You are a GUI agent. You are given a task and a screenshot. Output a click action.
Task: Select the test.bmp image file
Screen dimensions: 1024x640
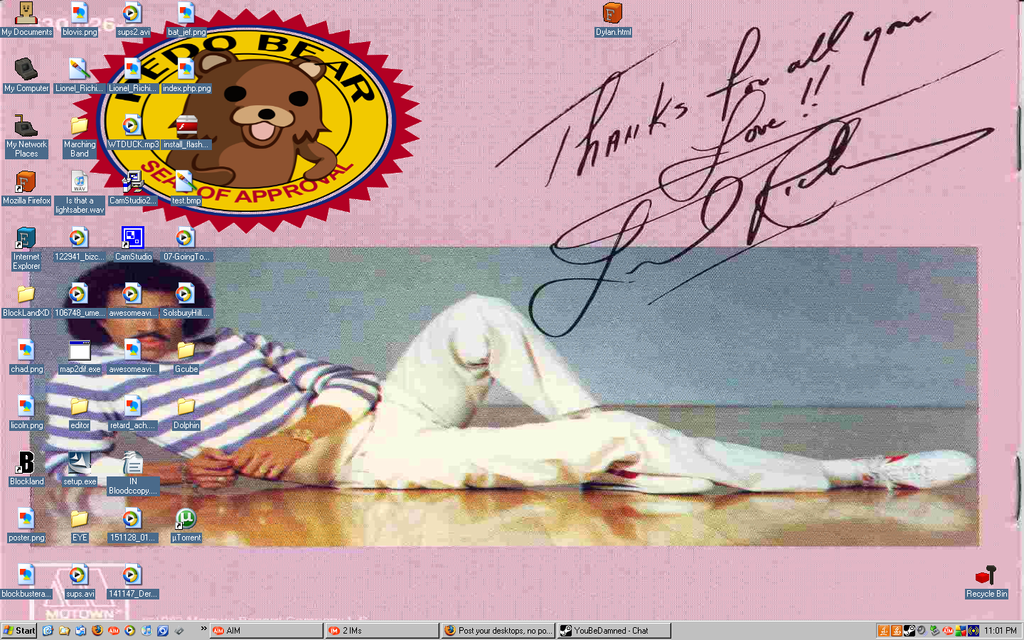tap(186, 188)
